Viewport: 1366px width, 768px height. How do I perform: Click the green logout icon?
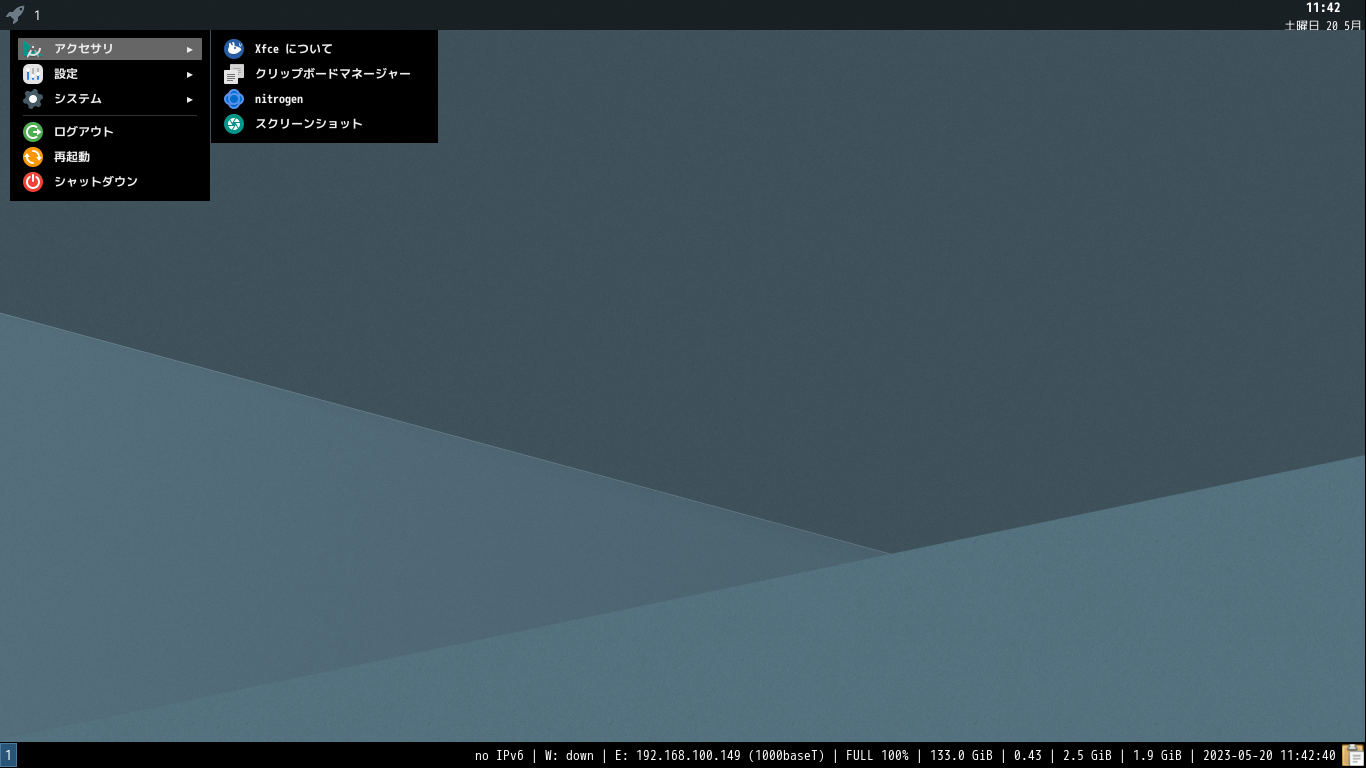pos(33,132)
